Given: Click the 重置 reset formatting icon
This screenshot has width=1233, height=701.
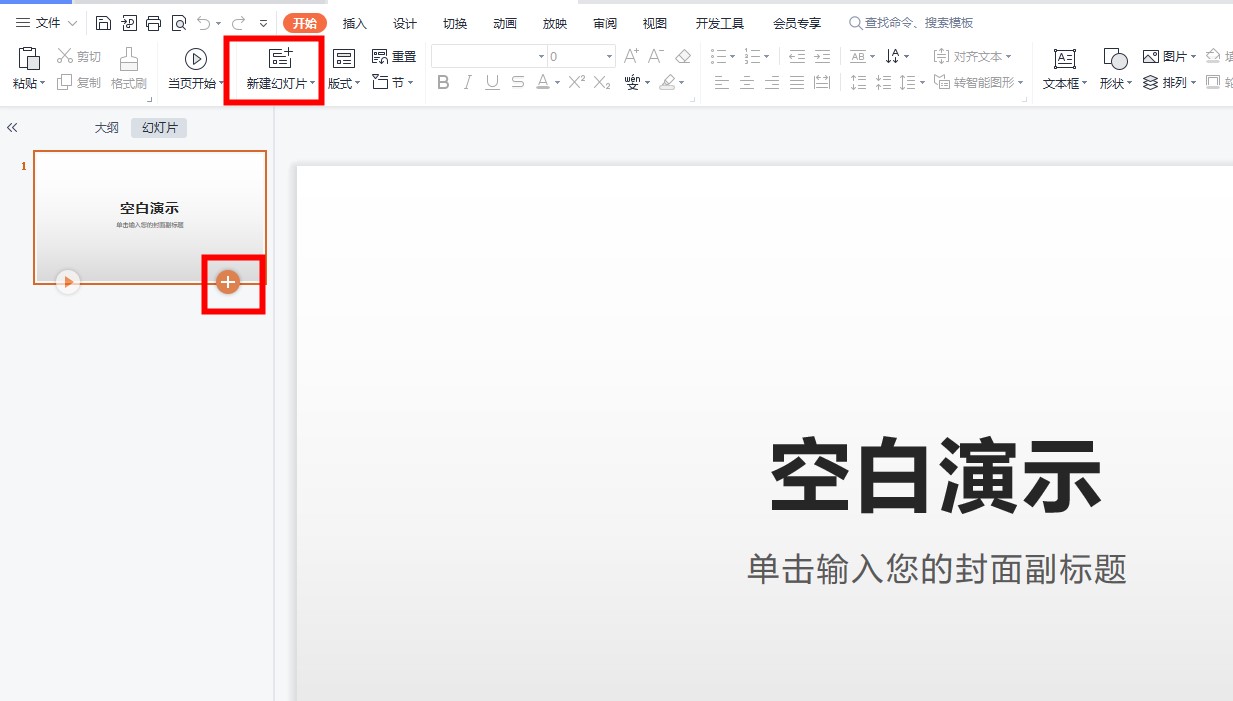Looking at the screenshot, I should click(x=394, y=56).
